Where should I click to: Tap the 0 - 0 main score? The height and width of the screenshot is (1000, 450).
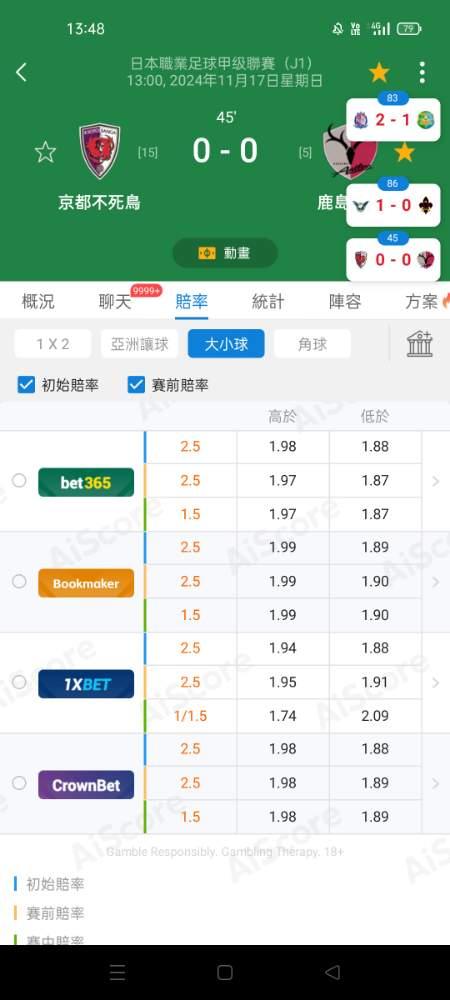(225, 151)
